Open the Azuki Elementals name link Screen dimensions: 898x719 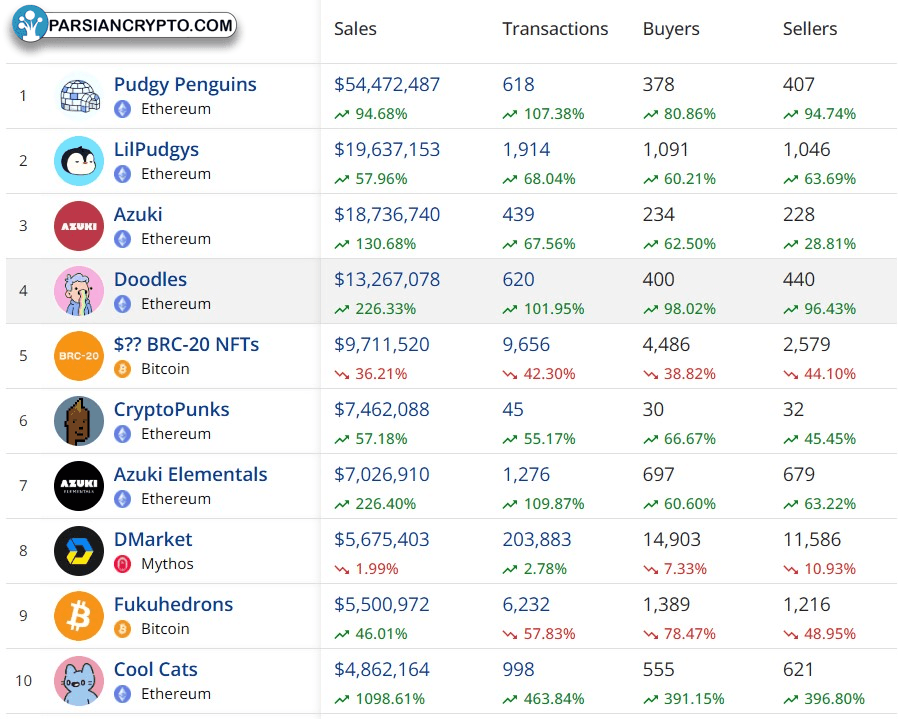pyautogui.click(x=190, y=475)
